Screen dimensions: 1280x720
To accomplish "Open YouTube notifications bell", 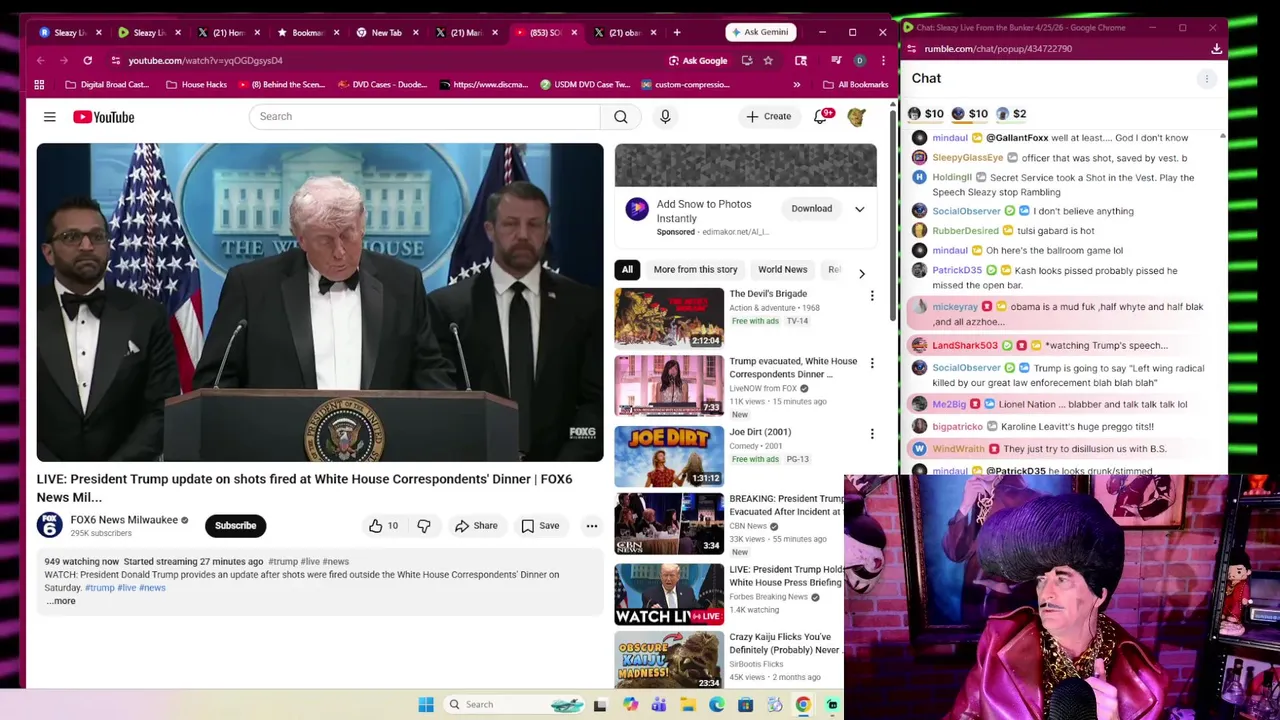I will pos(821,116).
